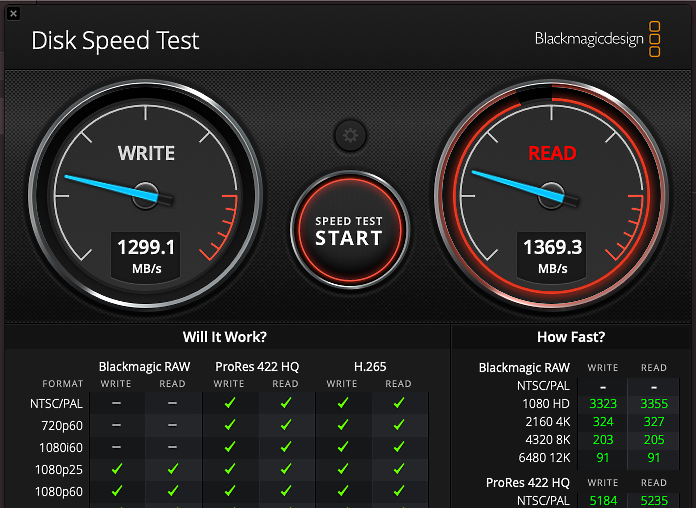Click the Disk Speed Test title
The width and height of the screenshot is (696, 508).
[115, 40]
